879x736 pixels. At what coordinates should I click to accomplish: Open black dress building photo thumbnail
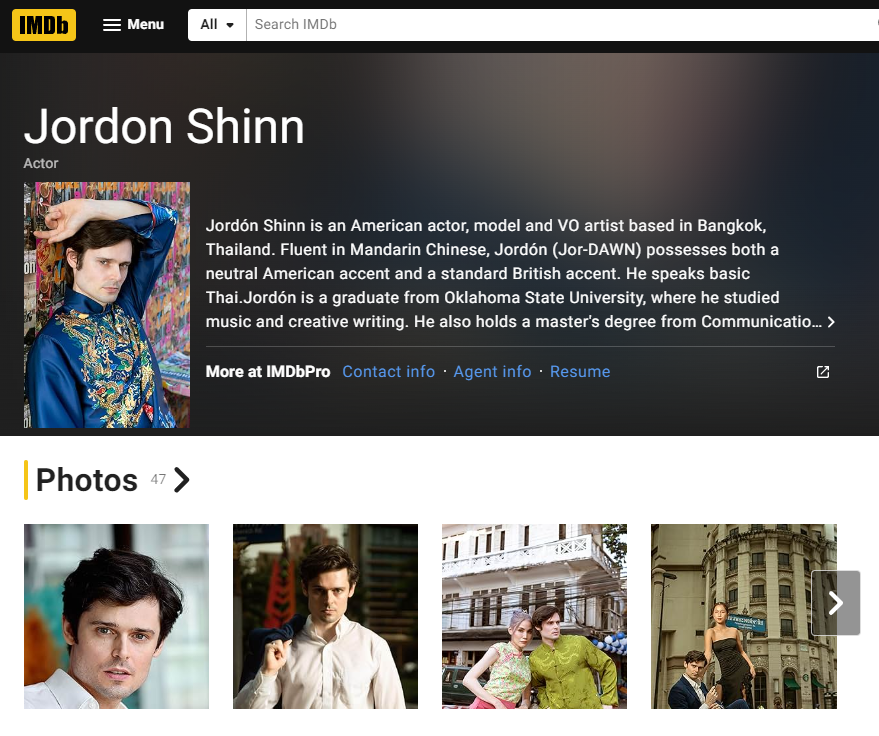click(x=743, y=616)
